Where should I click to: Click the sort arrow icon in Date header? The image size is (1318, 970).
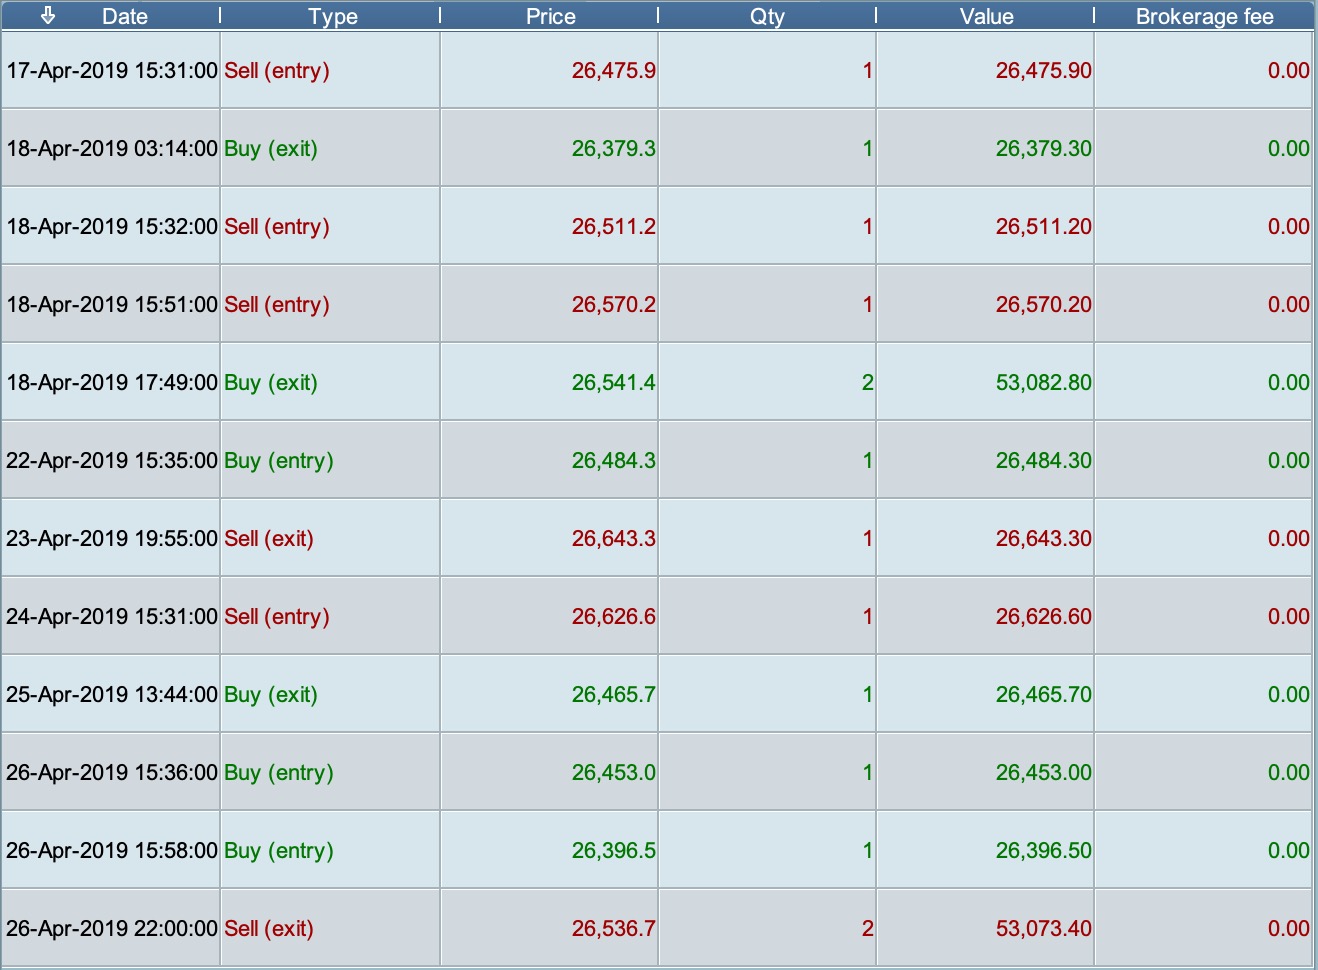[x=48, y=16]
